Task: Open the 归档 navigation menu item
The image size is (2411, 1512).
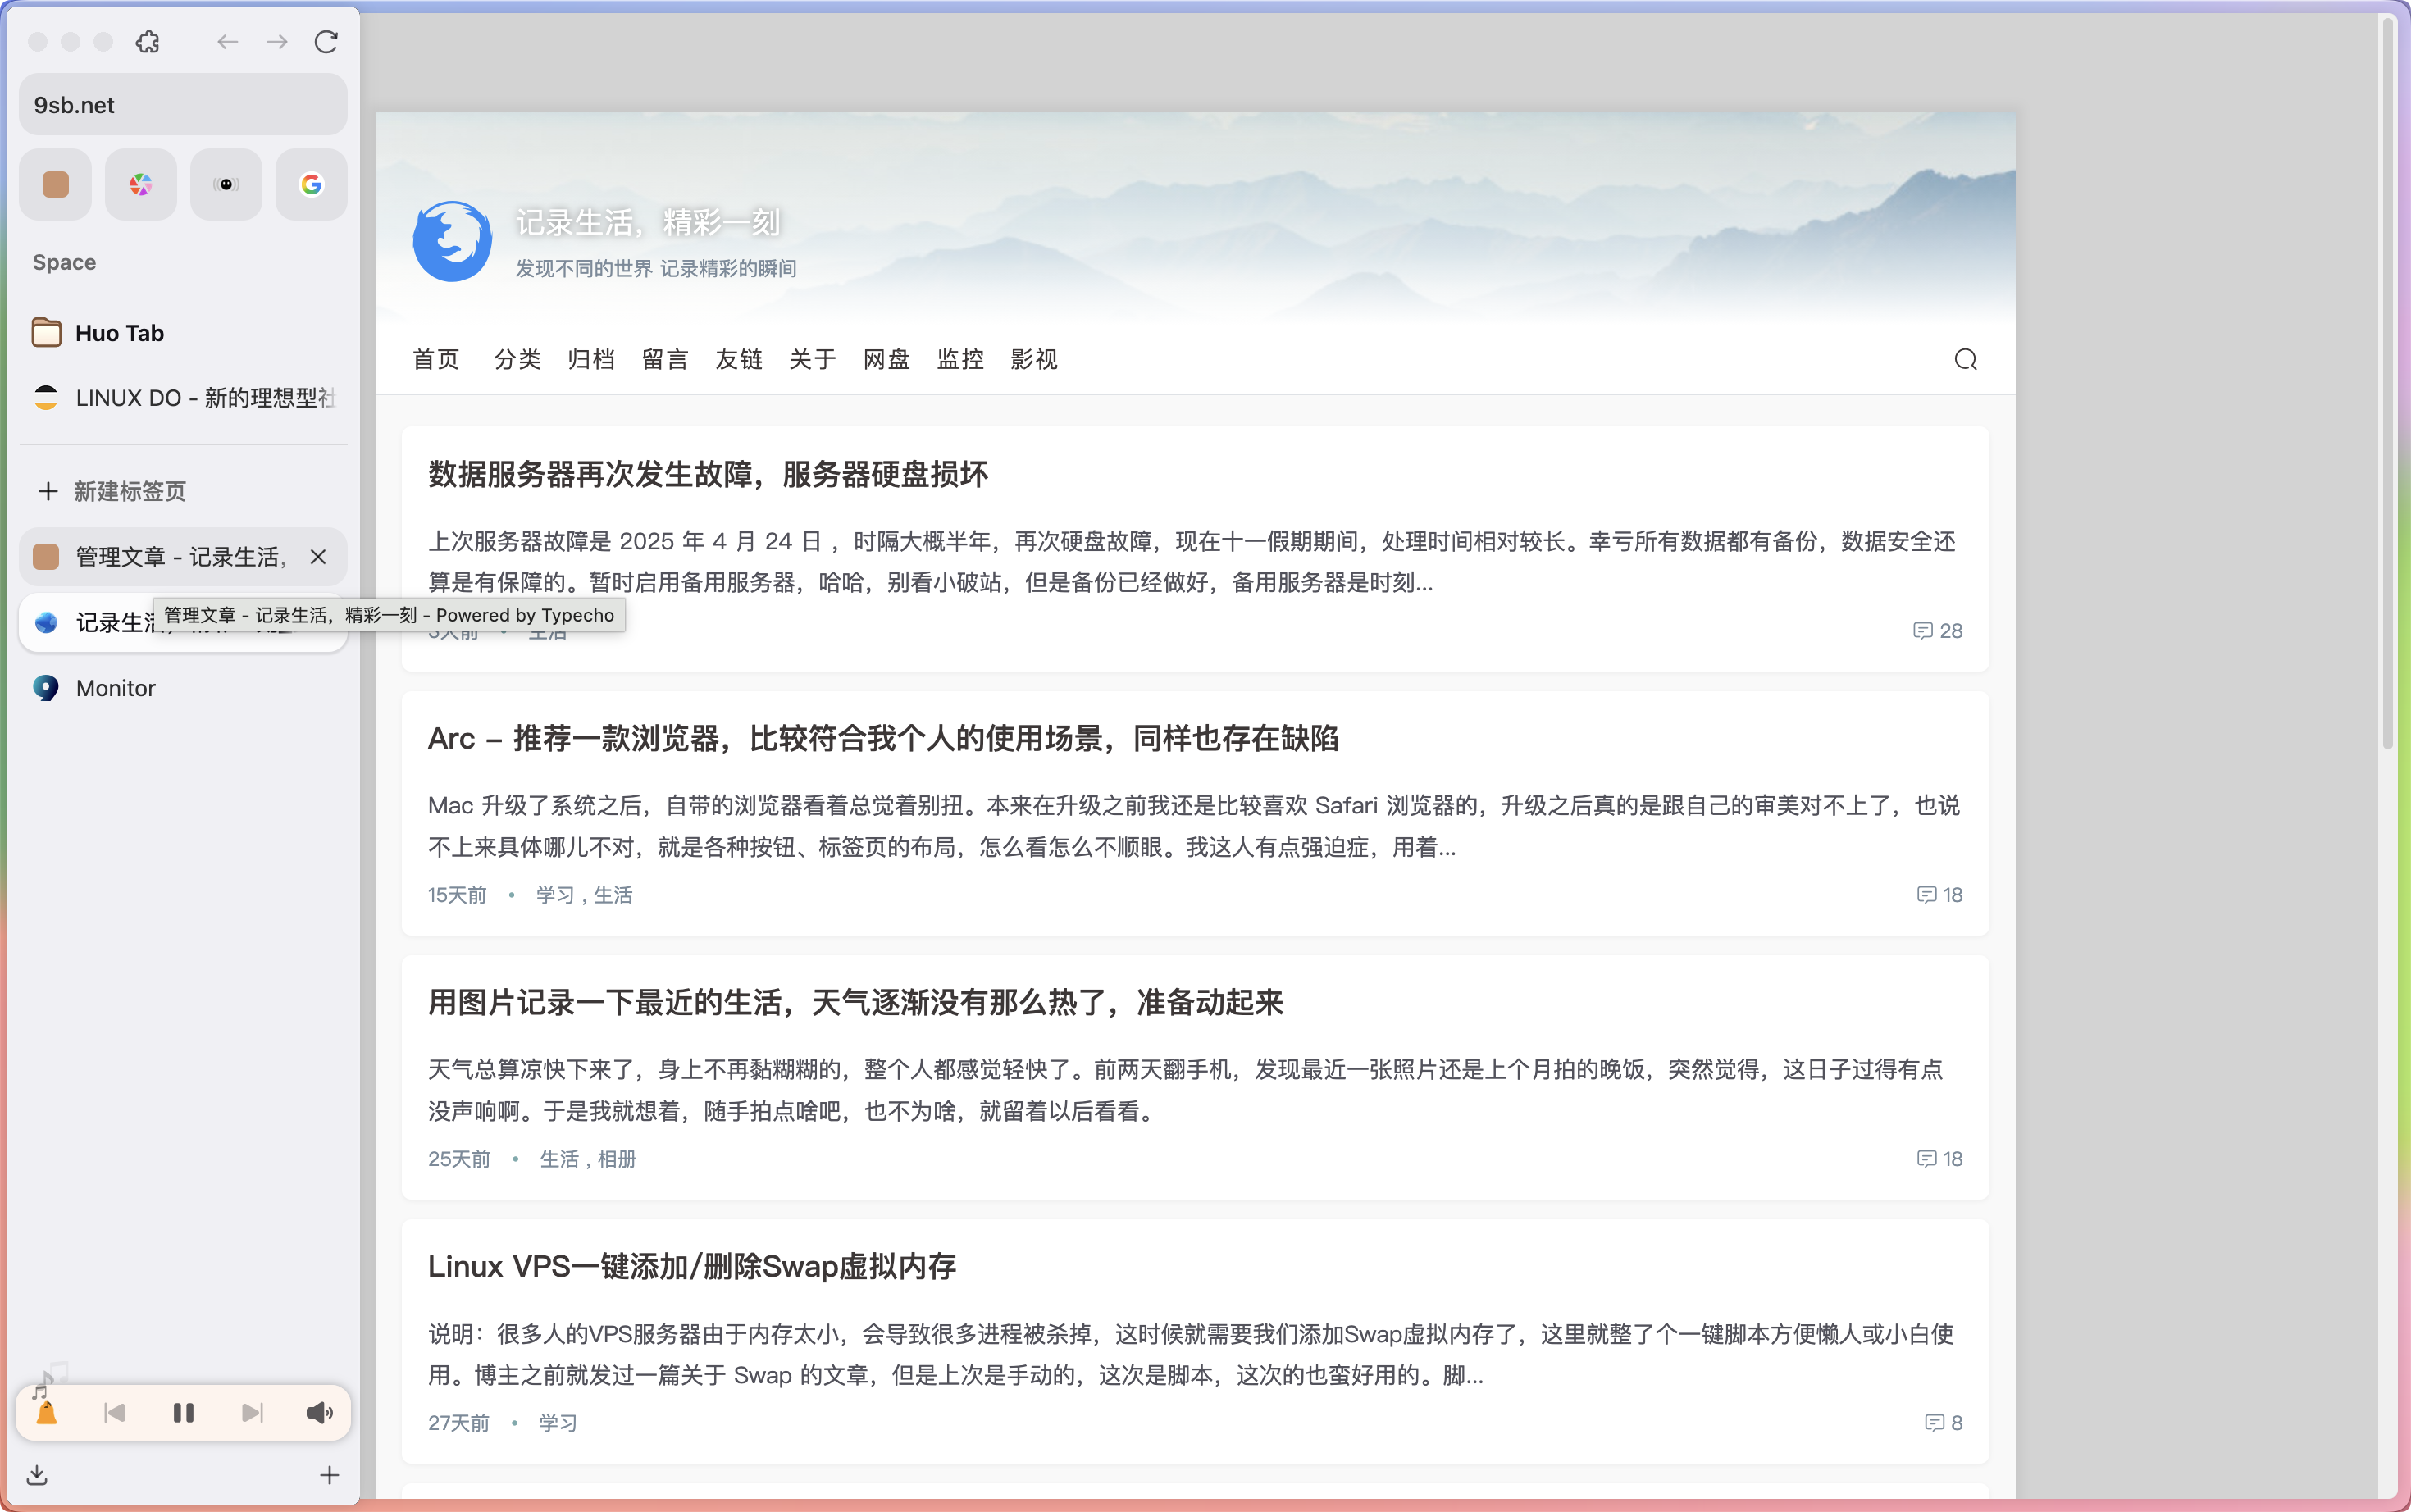Action: click(591, 359)
